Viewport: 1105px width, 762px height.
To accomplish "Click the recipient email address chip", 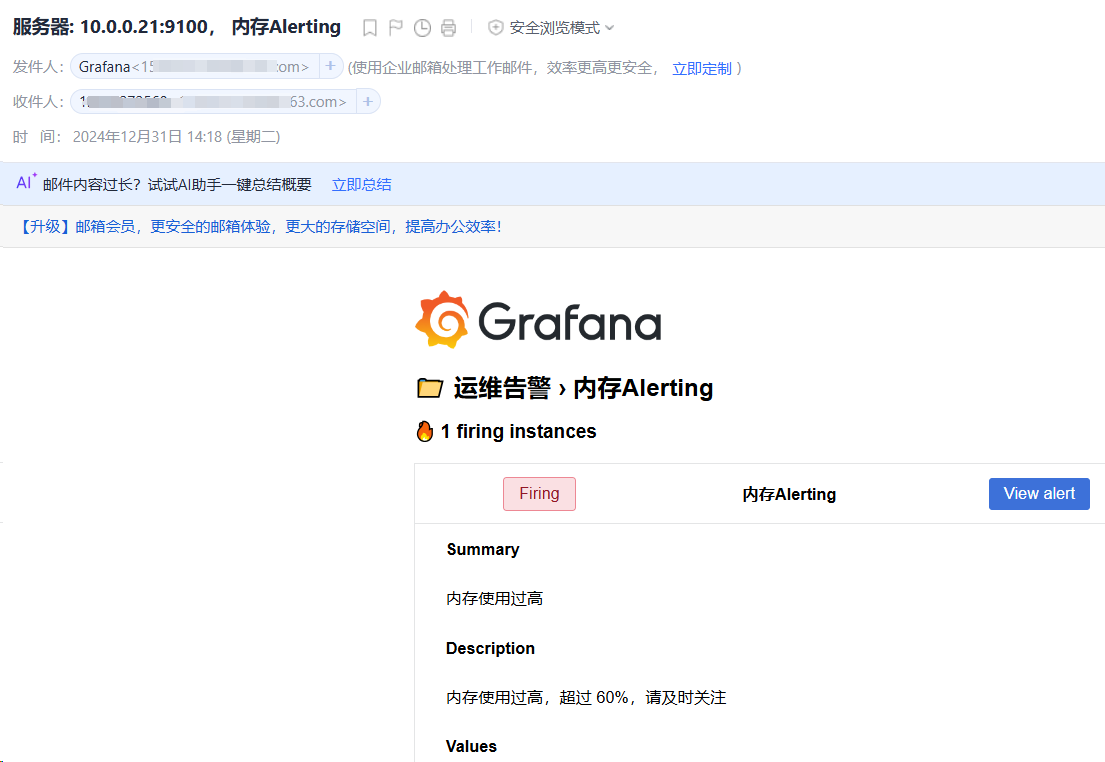I will [213, 102].
